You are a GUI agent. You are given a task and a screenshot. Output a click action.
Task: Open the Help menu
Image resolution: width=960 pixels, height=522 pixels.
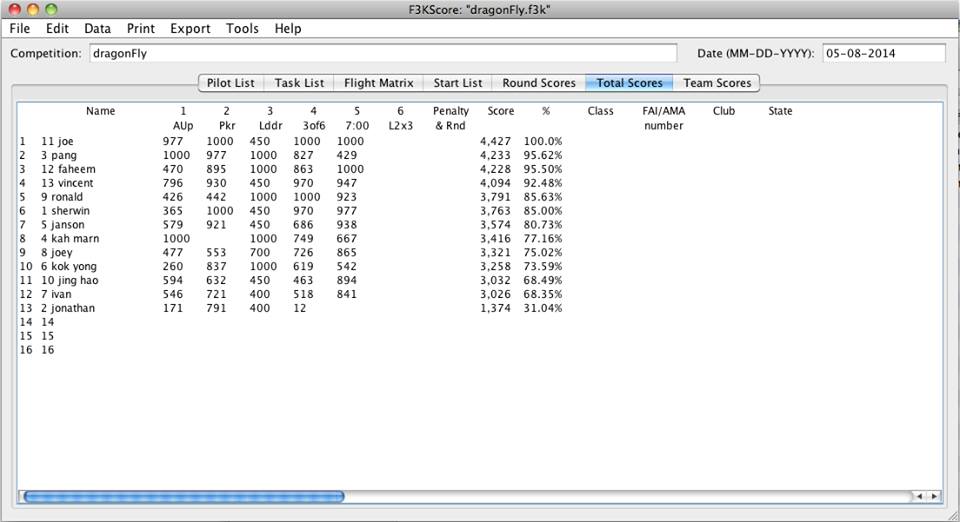(x=288, y=29)
